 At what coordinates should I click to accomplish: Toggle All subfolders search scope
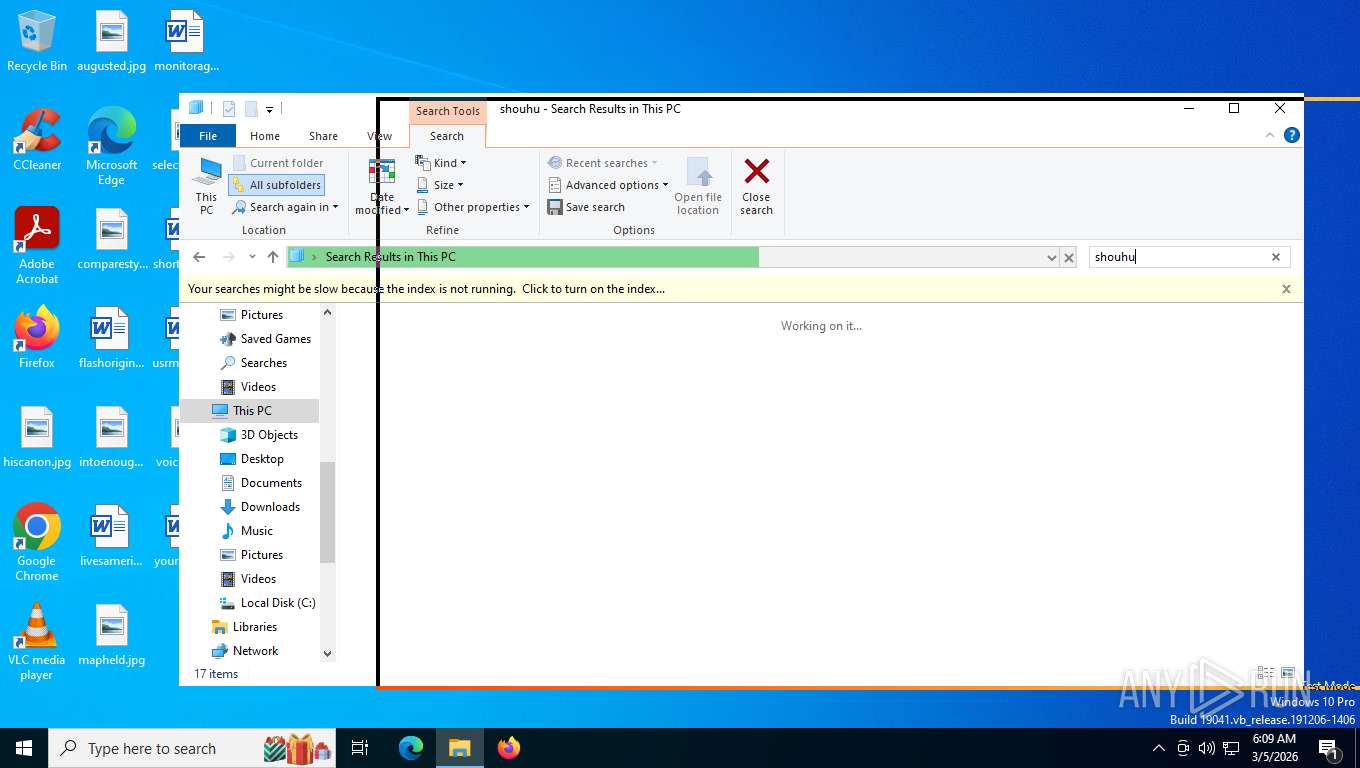276,185
